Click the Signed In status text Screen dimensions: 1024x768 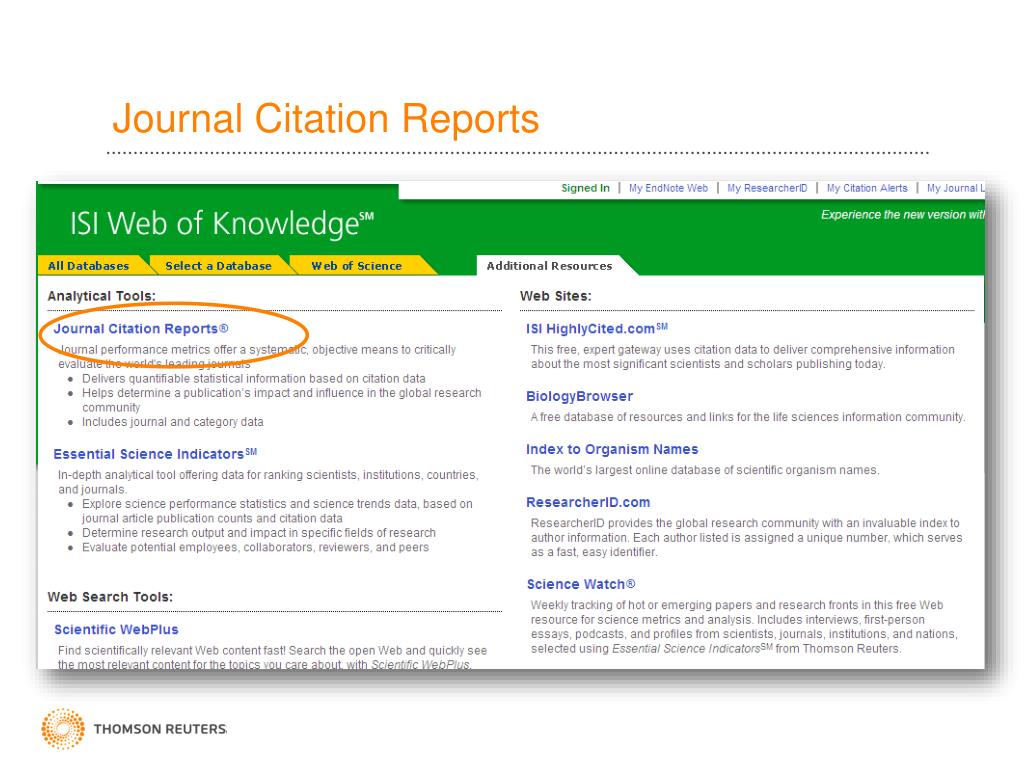585,188
